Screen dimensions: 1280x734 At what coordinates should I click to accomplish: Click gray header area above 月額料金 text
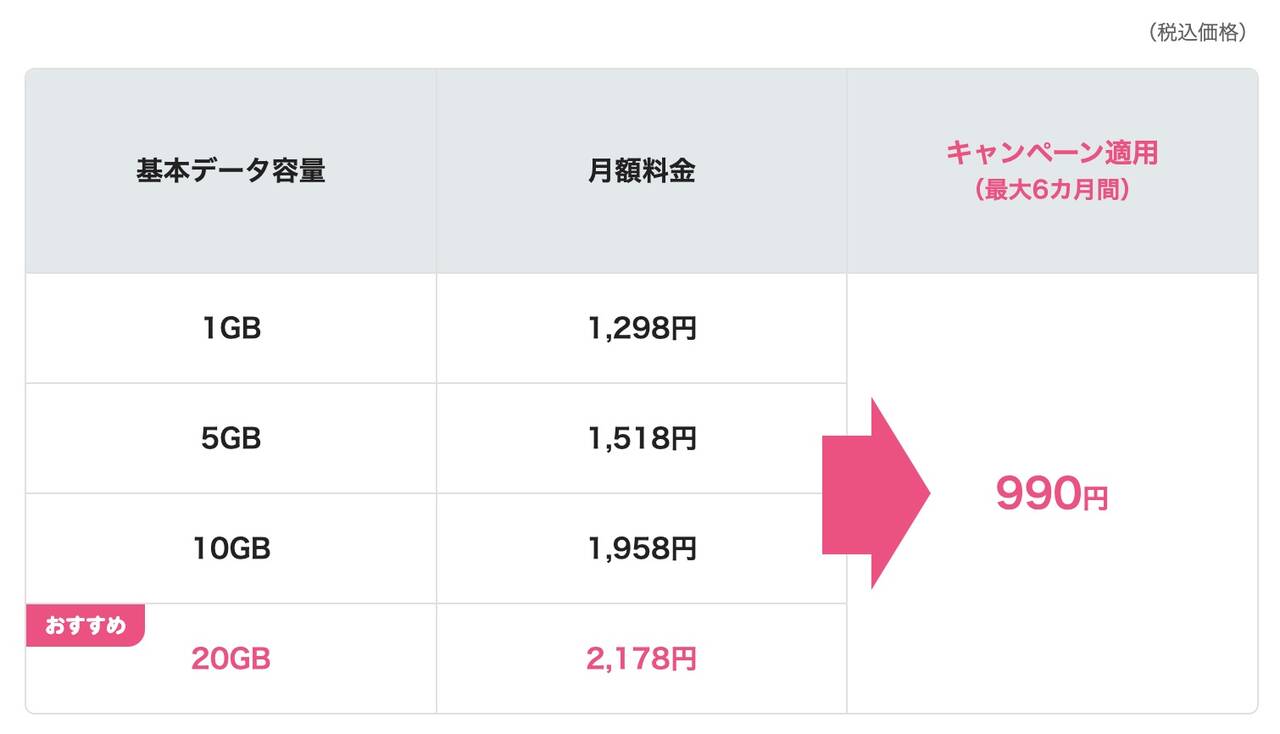[642, 110]
